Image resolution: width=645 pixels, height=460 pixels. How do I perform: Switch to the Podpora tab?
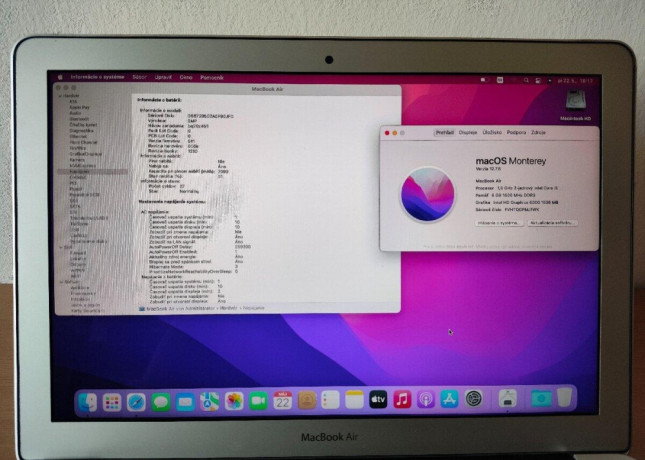tap(516, 132)
